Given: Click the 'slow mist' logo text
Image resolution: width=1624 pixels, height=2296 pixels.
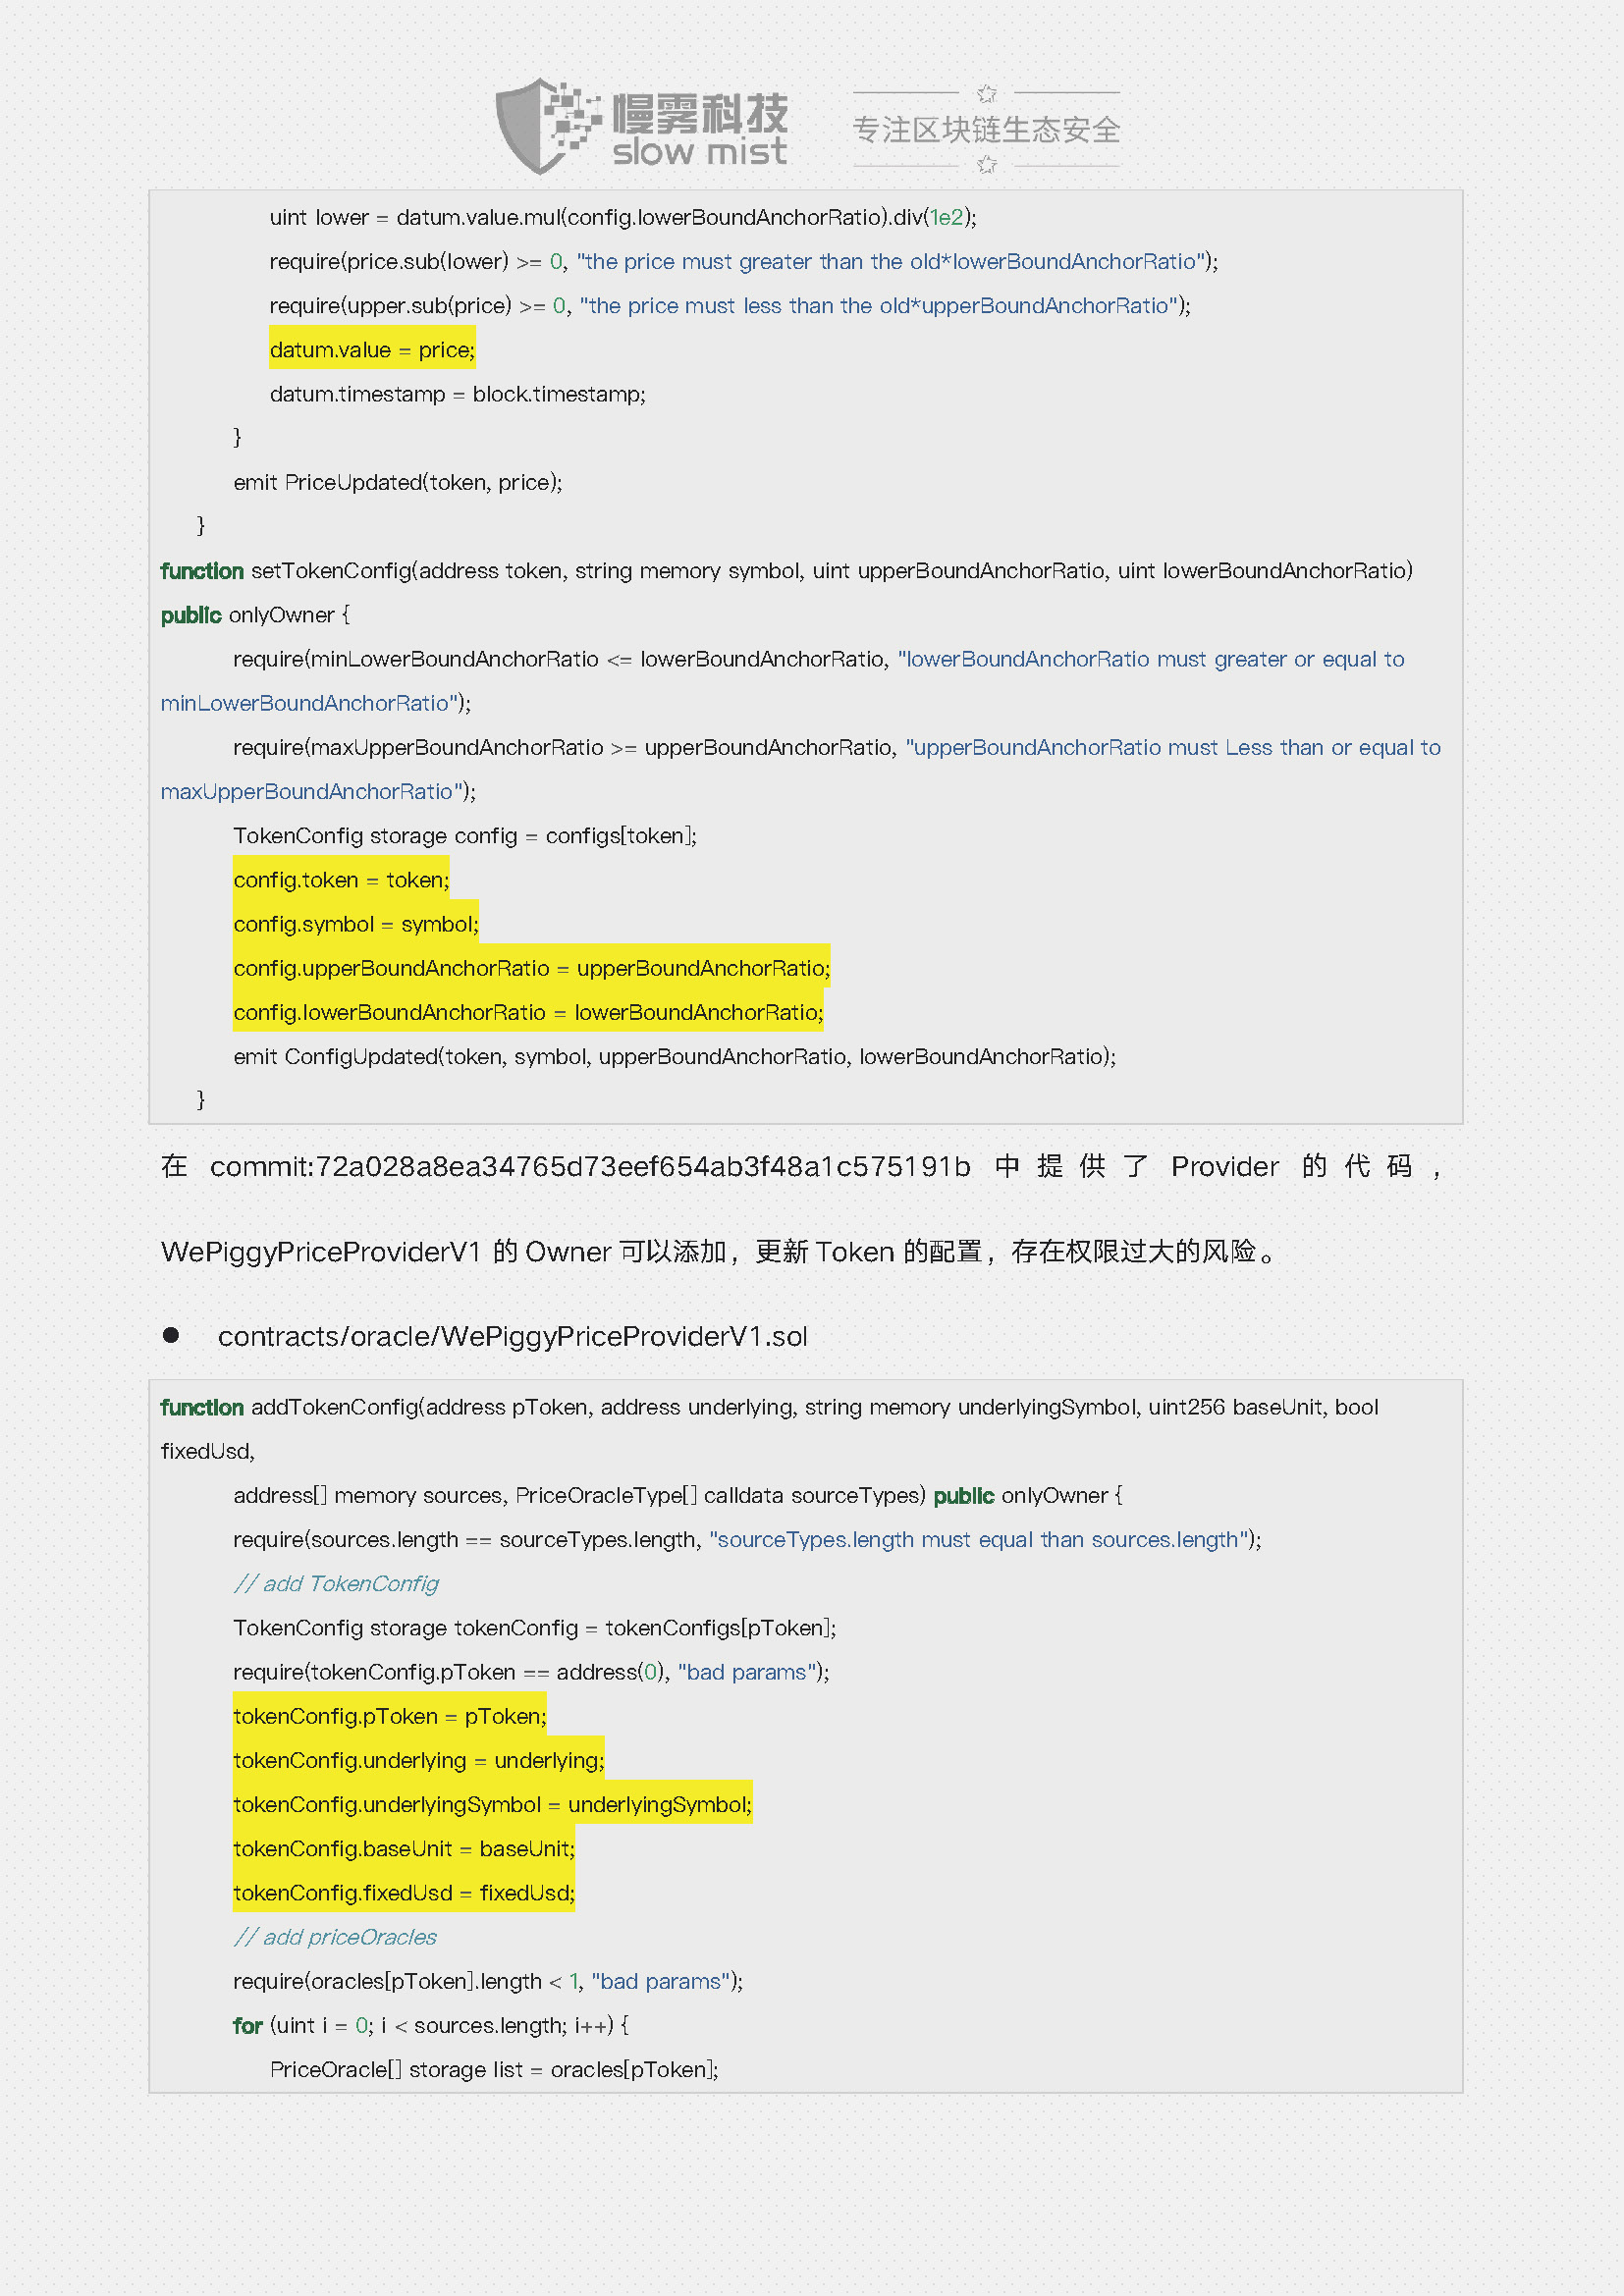Looking at the screenshot, I should [x=700, y=152].
